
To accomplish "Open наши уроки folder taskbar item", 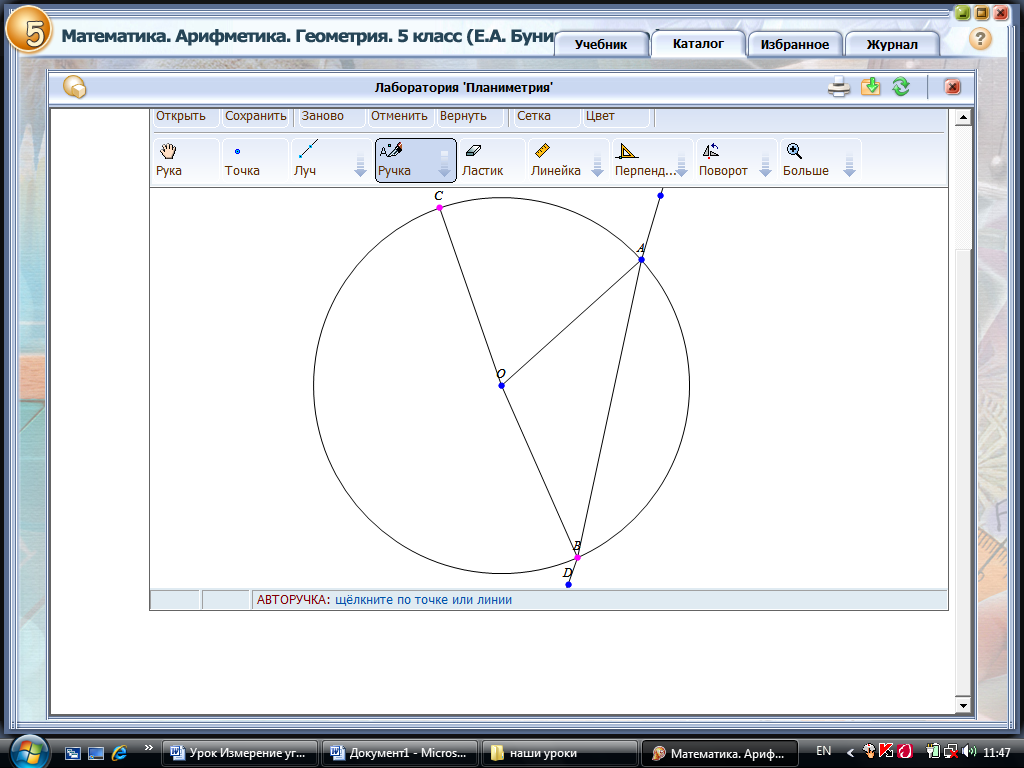I will pos(559,753).
